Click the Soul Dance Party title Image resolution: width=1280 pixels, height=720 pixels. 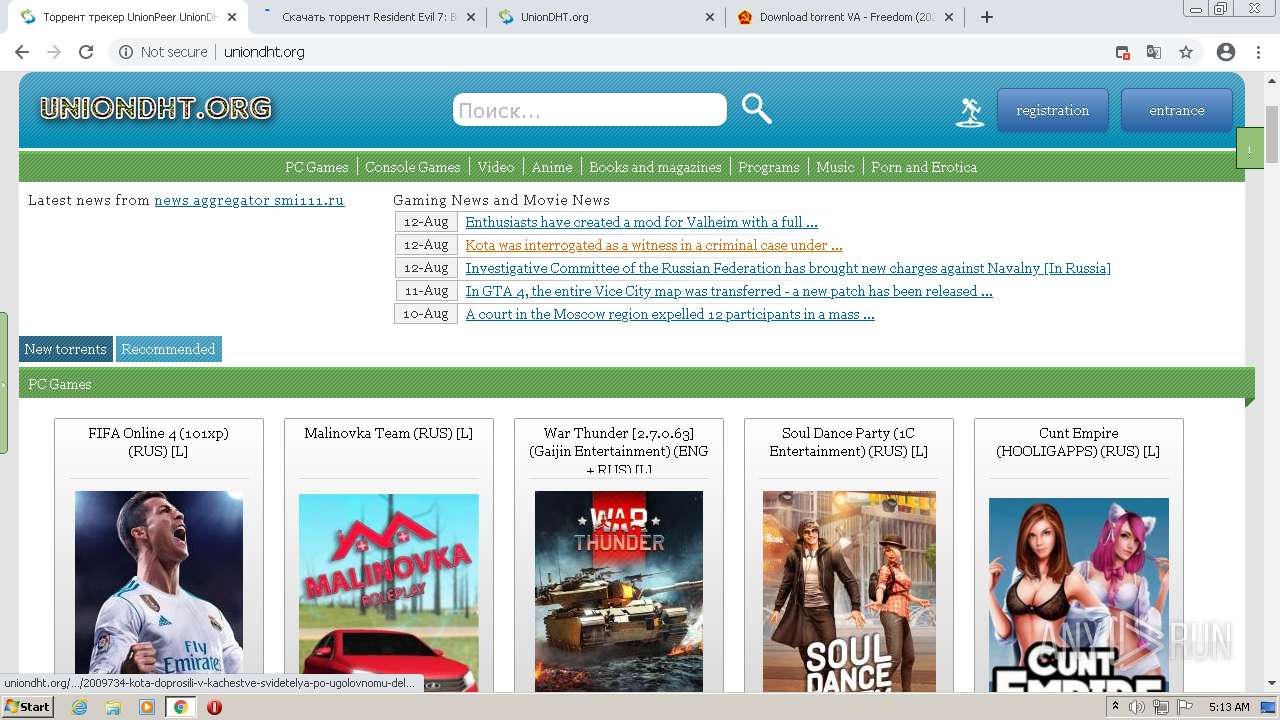(848, 442)
